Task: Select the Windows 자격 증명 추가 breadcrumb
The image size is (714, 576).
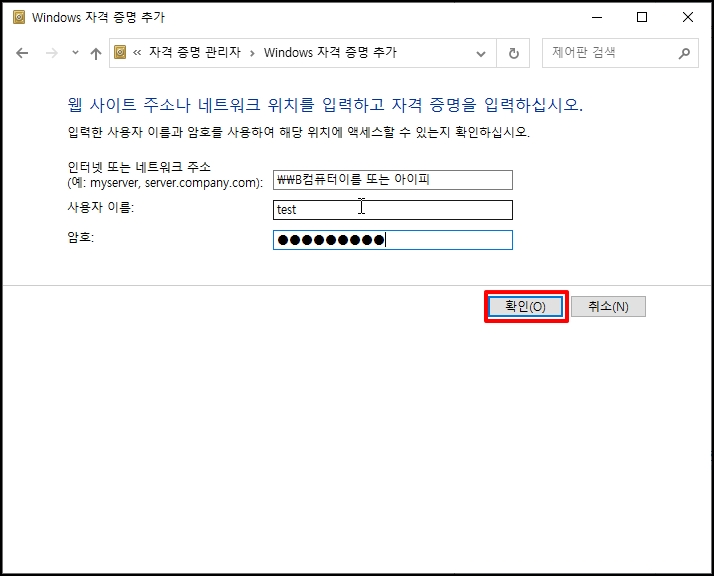Action: pyautogui.click(x=330, y=52)
